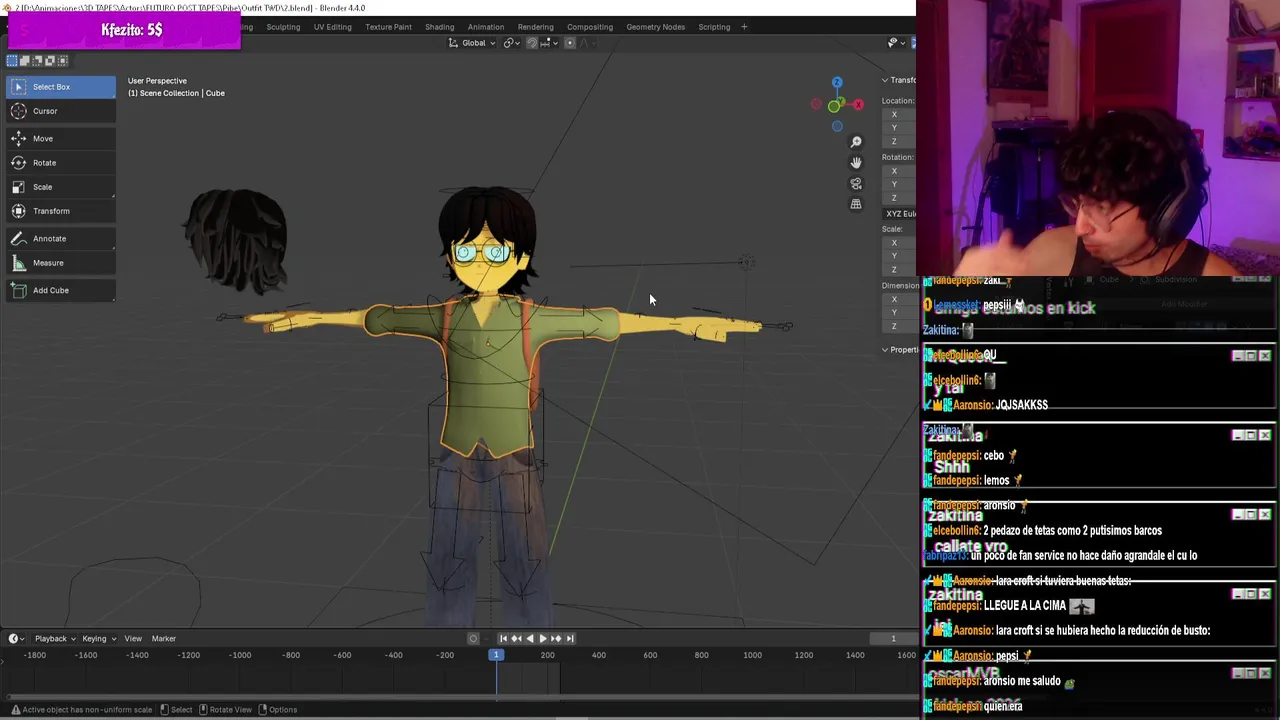Select the Add Cube tool
The height and width of the screenshot is (720, 1280).
pos(60,290)
